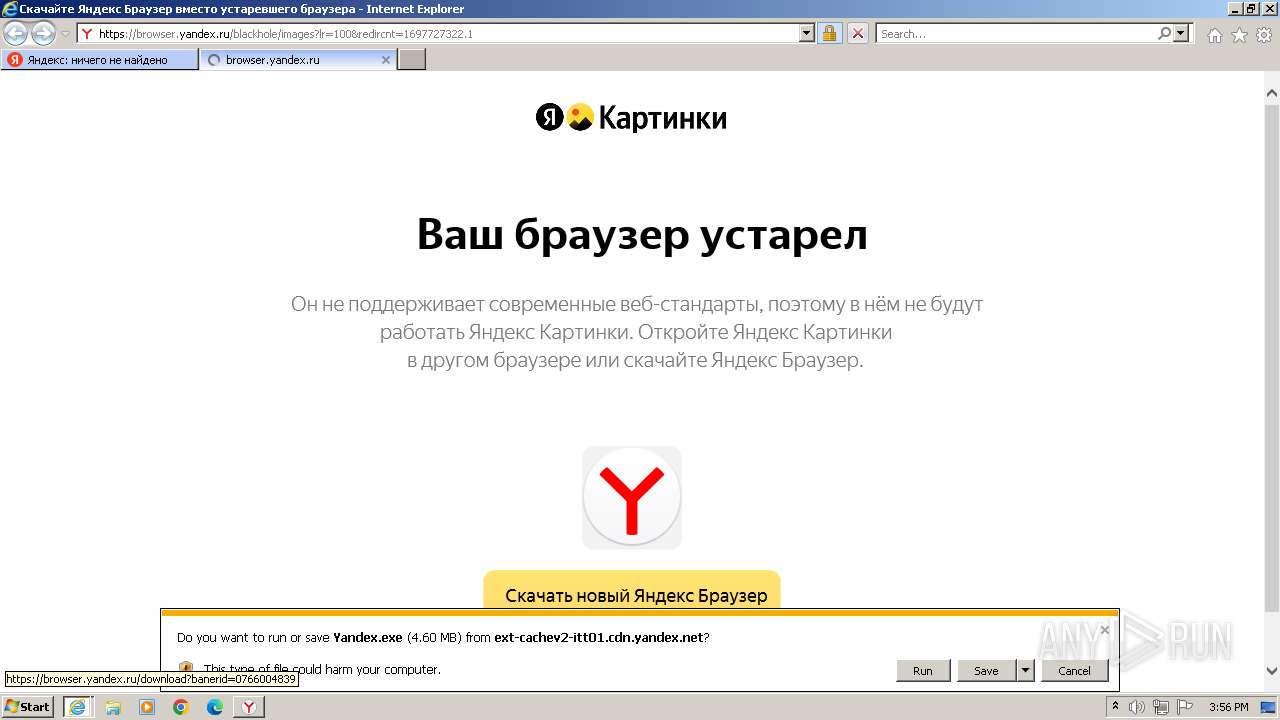Restore down the Internet Explorer window

(x=1250, y=8)
